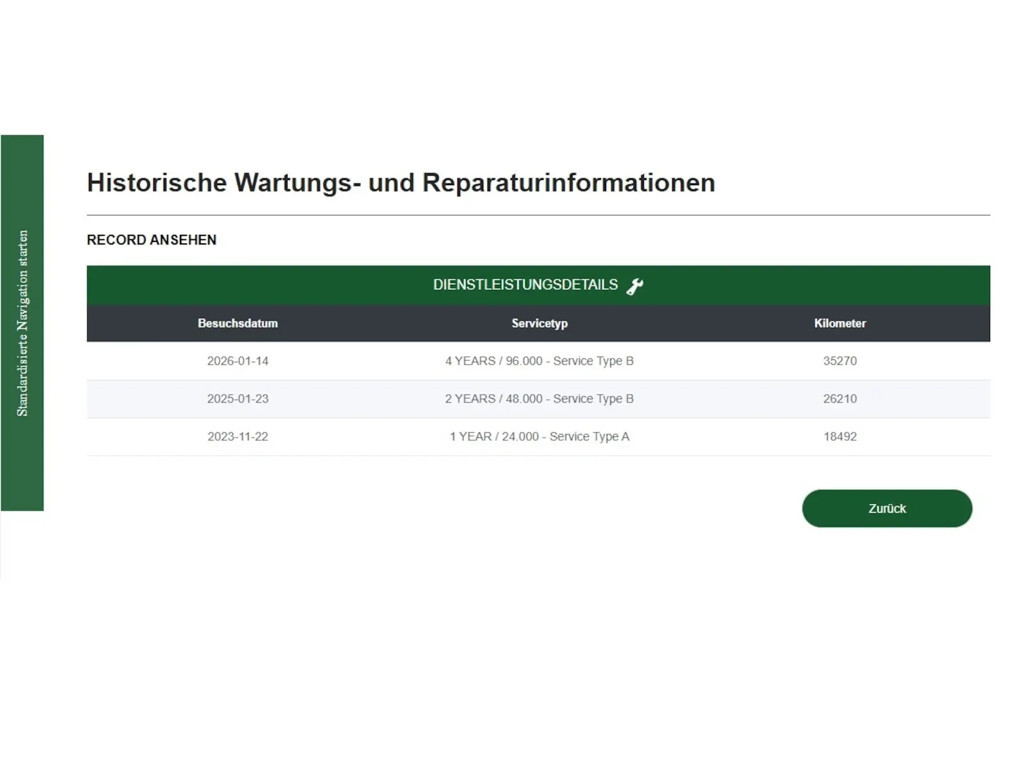Click the 2 YEARS / 48.000 service entry
Screen dimensions: 1024x768
coord(539,399)
